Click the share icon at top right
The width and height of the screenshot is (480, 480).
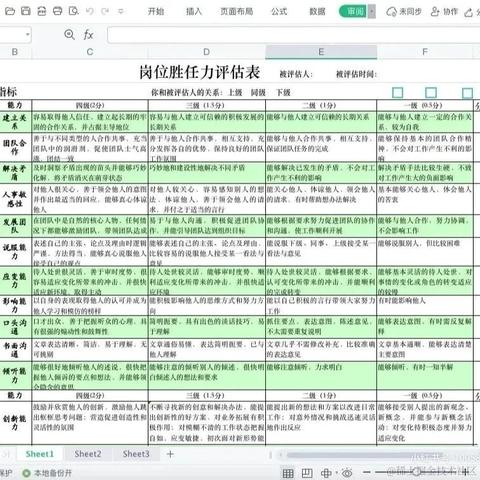469,13
